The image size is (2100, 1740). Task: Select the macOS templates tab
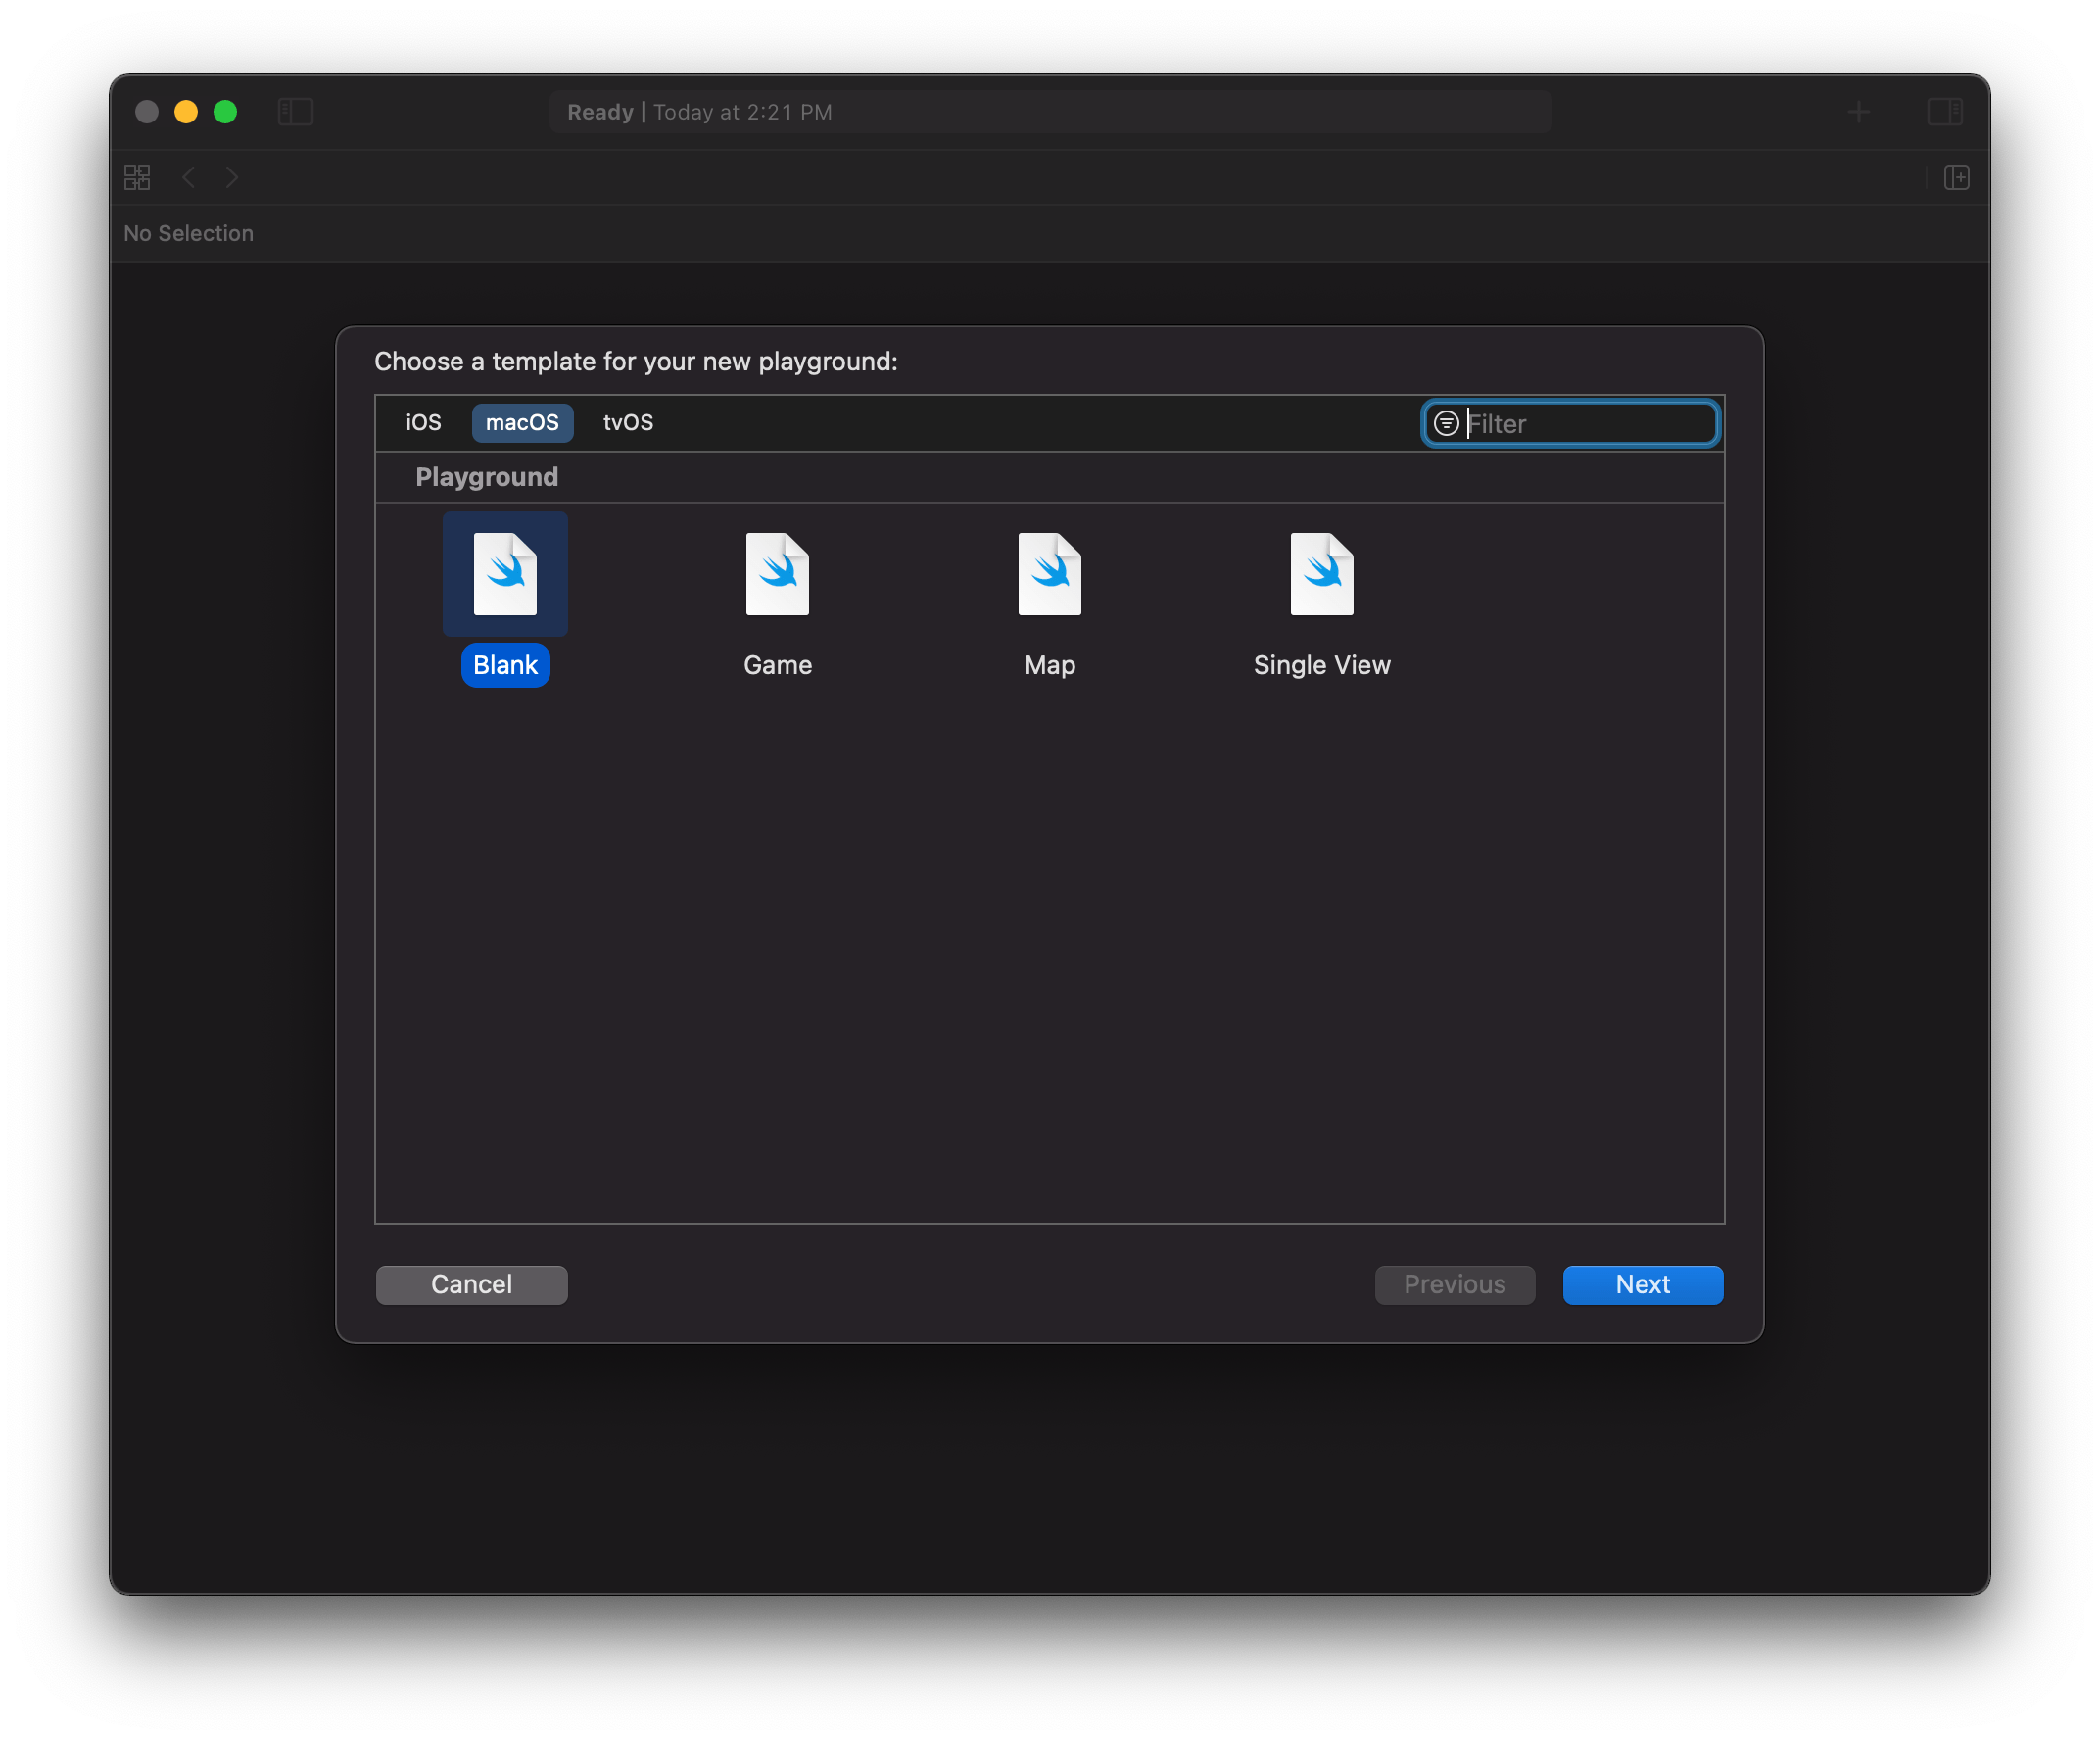point(522,422)
